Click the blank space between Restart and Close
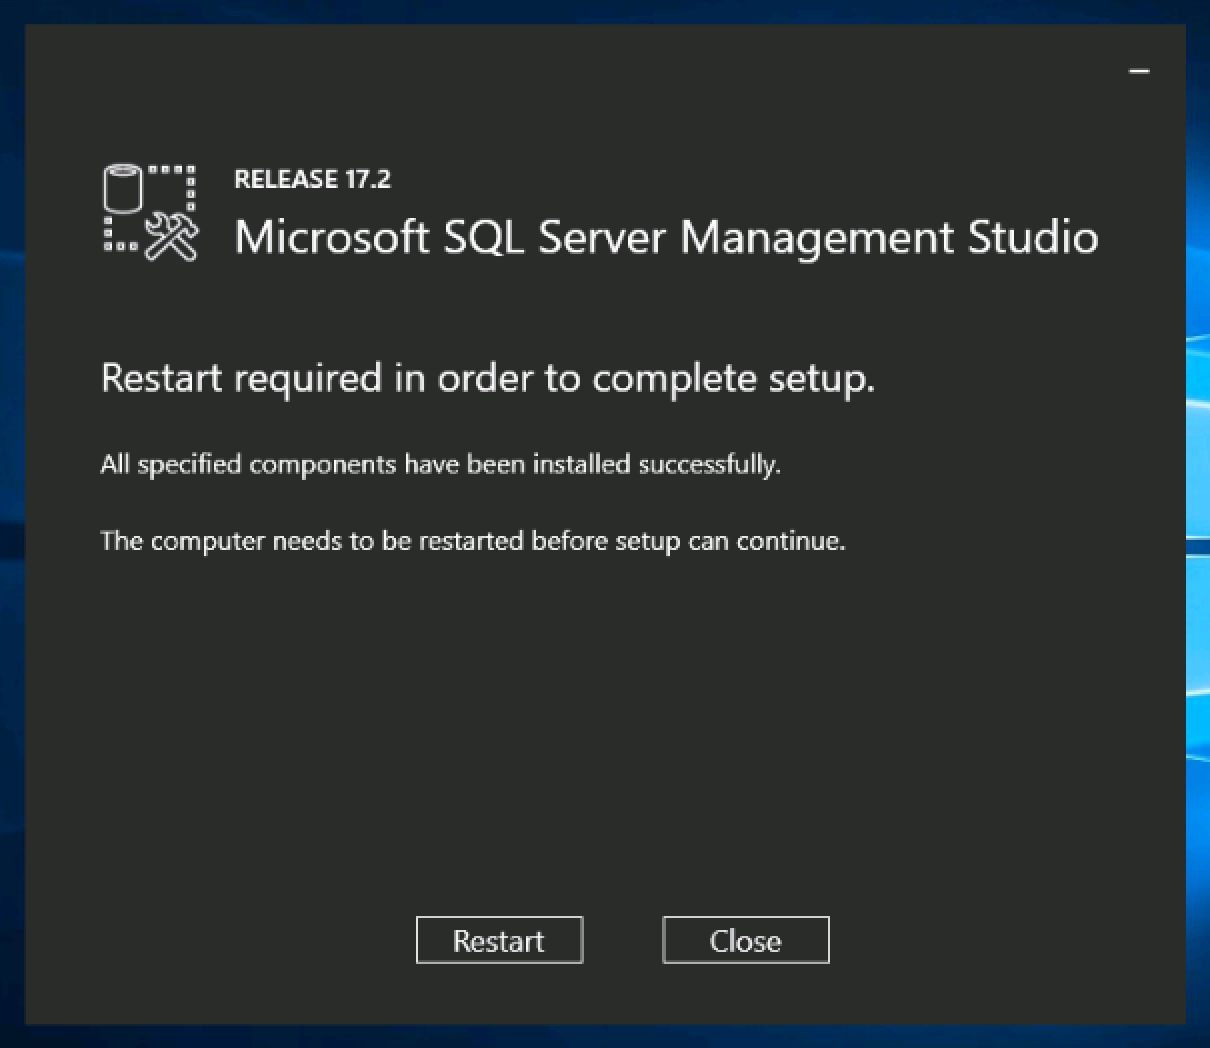Viewport: 1210px width, 1048px height. [622, 940]
